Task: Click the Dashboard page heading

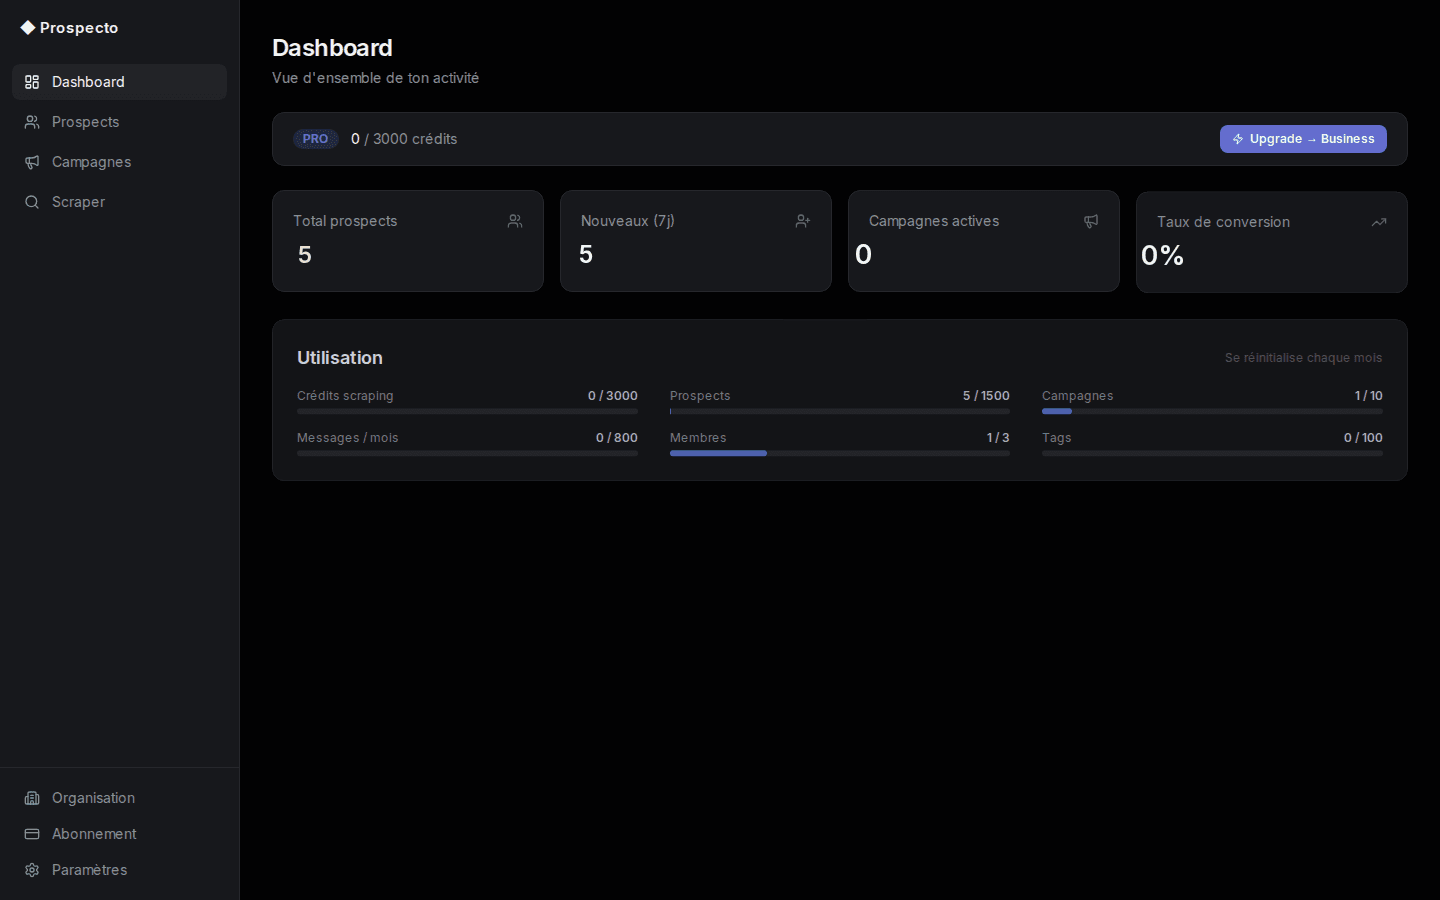Action: click(x=332, y=48)
